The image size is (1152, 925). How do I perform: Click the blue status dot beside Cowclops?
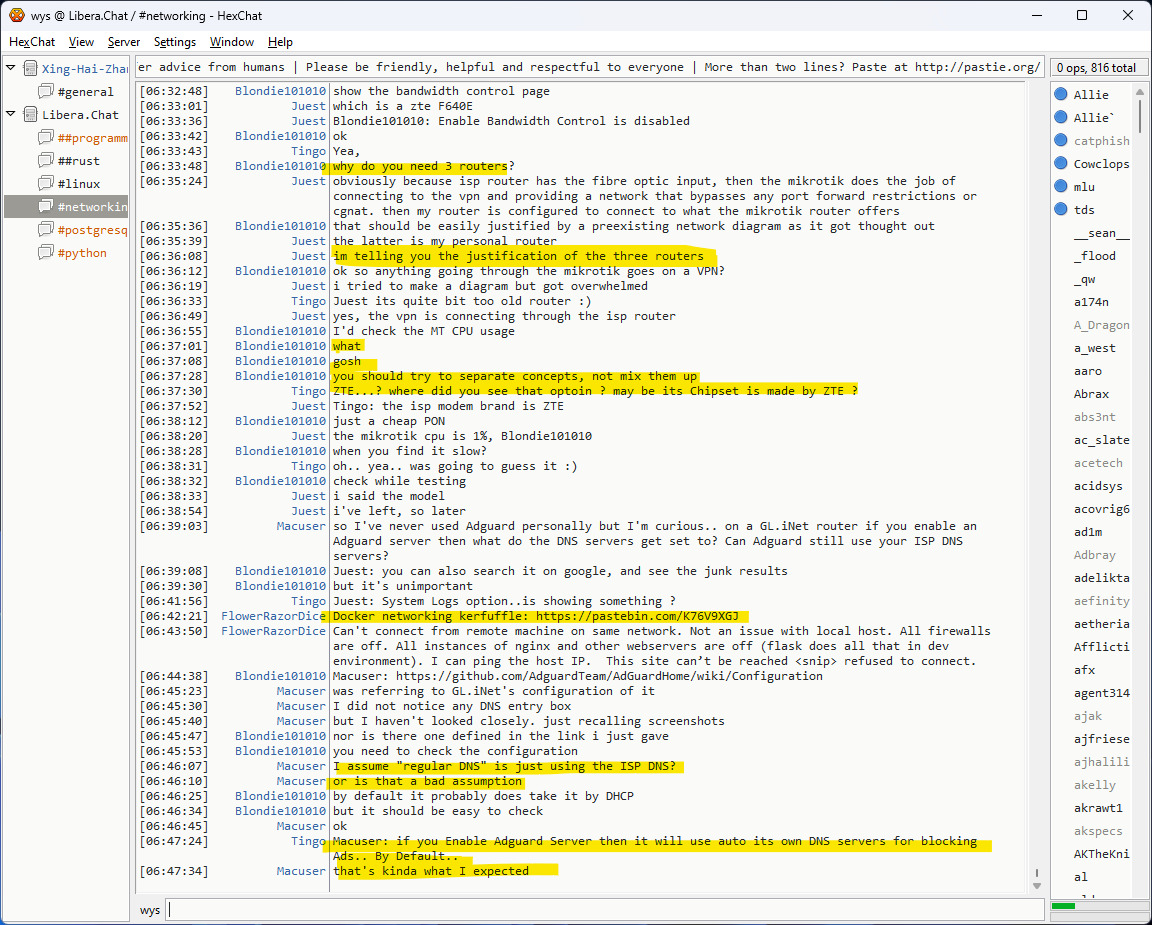[x=1060, y=164]
